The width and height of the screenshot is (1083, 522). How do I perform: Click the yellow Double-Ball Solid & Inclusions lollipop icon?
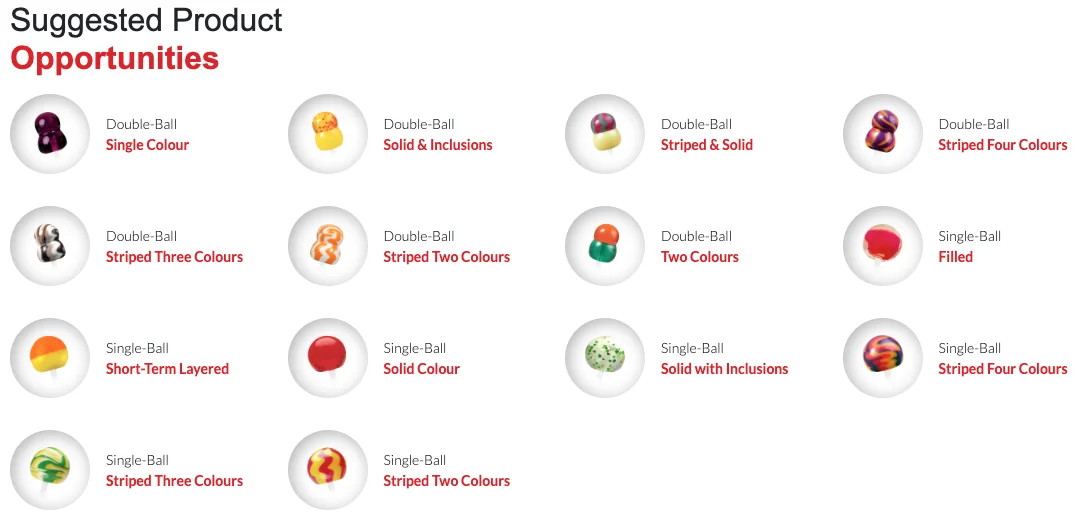327,134
